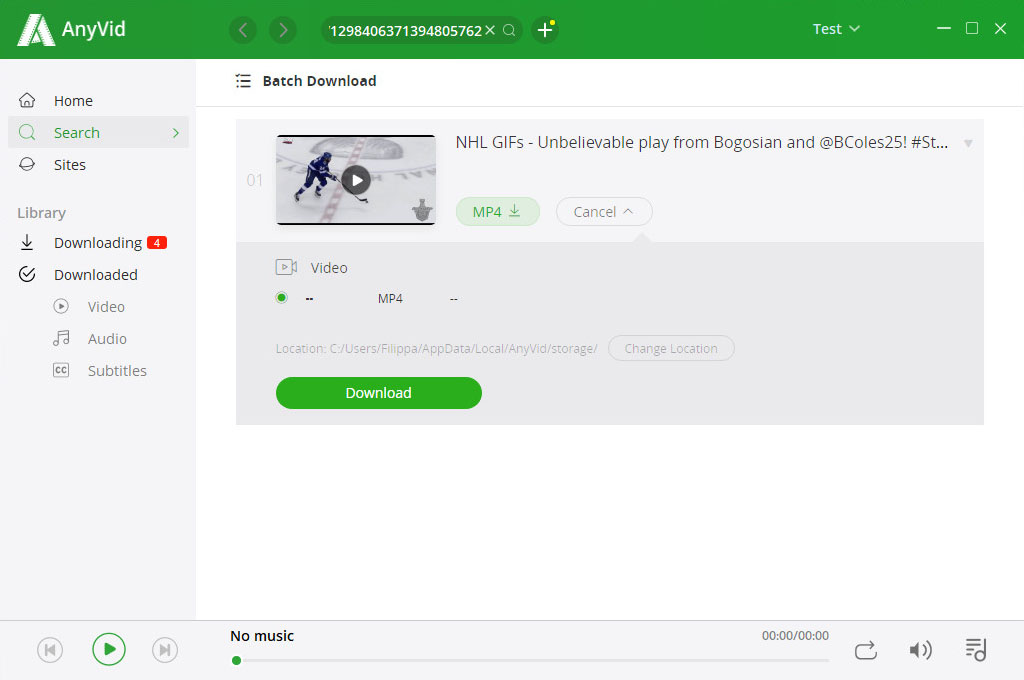Screen dimensions: 1024x680
Task: Go to the Home section
Action: click(72, 100)
